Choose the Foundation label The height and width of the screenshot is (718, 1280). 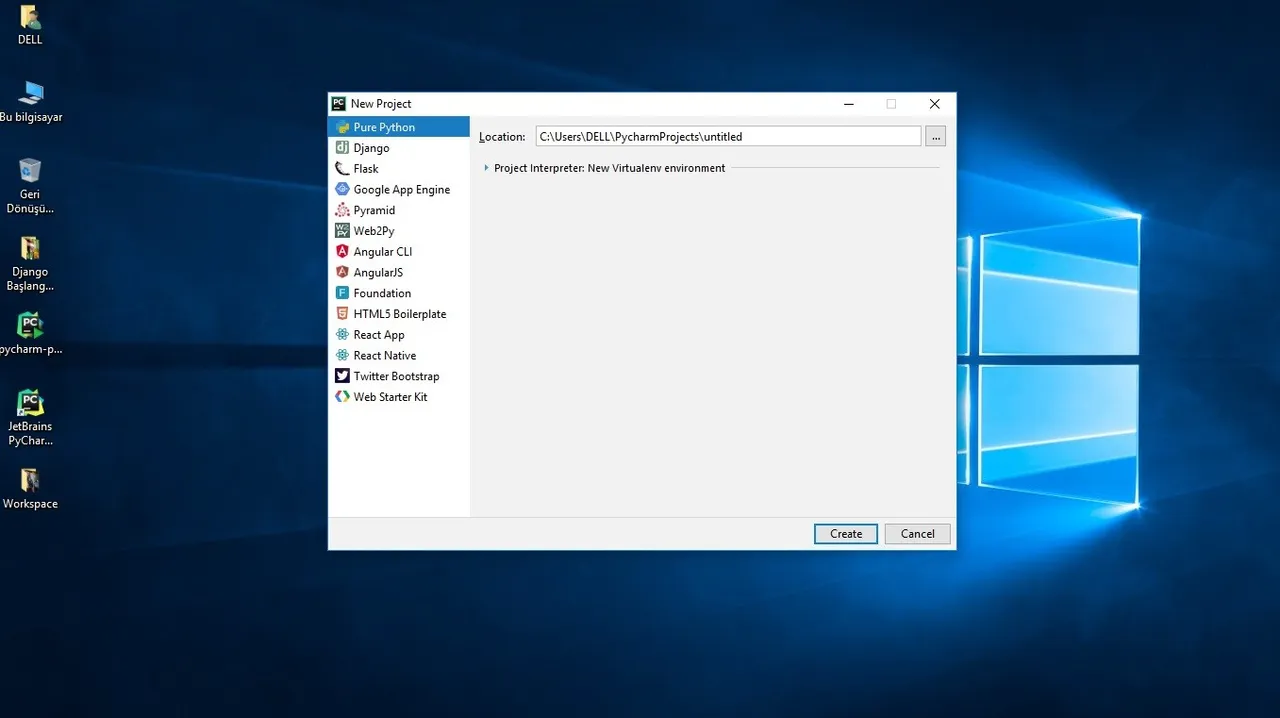click(382, 293)
